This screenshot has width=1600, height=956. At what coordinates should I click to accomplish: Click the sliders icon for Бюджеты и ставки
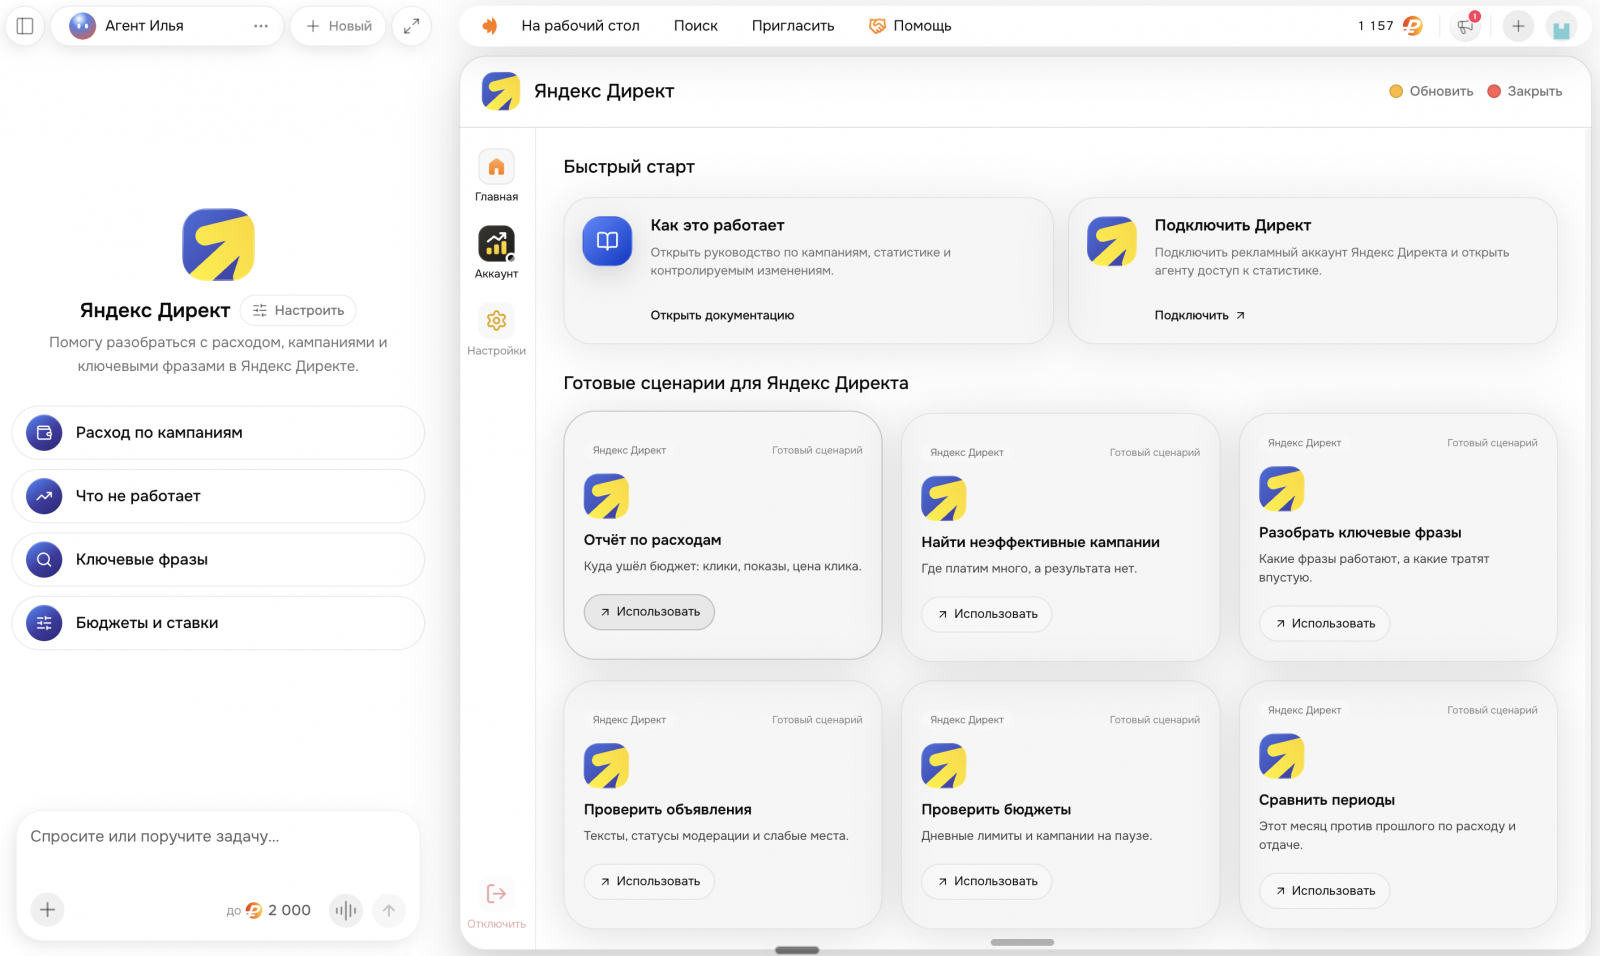click(x=44, y=623)
